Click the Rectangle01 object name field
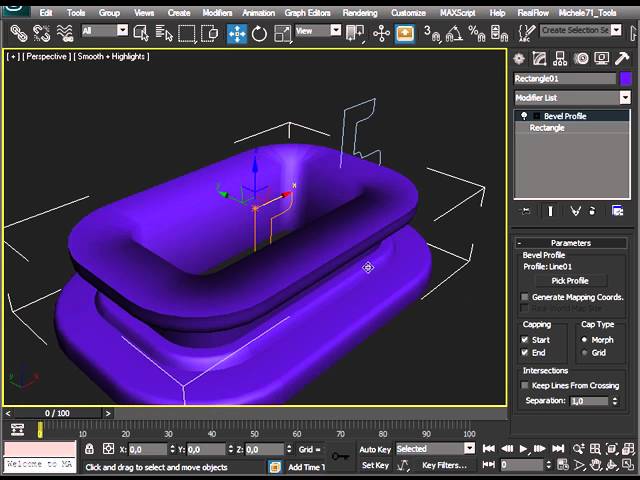The width and height of the screenshot is (640, 480). [x=565, y=79]
